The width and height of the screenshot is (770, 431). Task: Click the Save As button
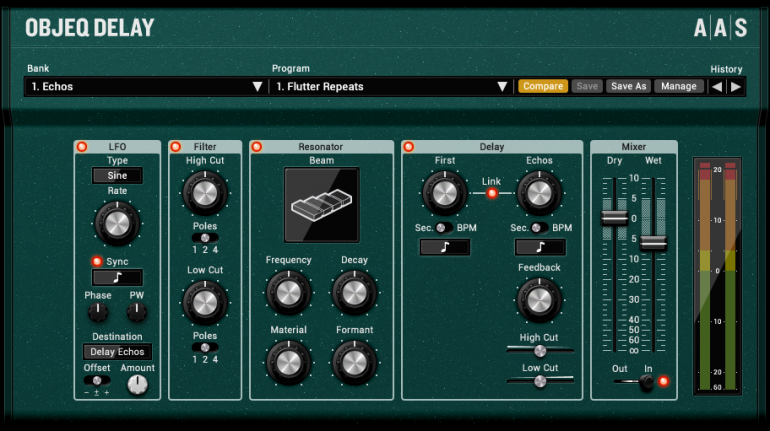[x=628, y=87]
